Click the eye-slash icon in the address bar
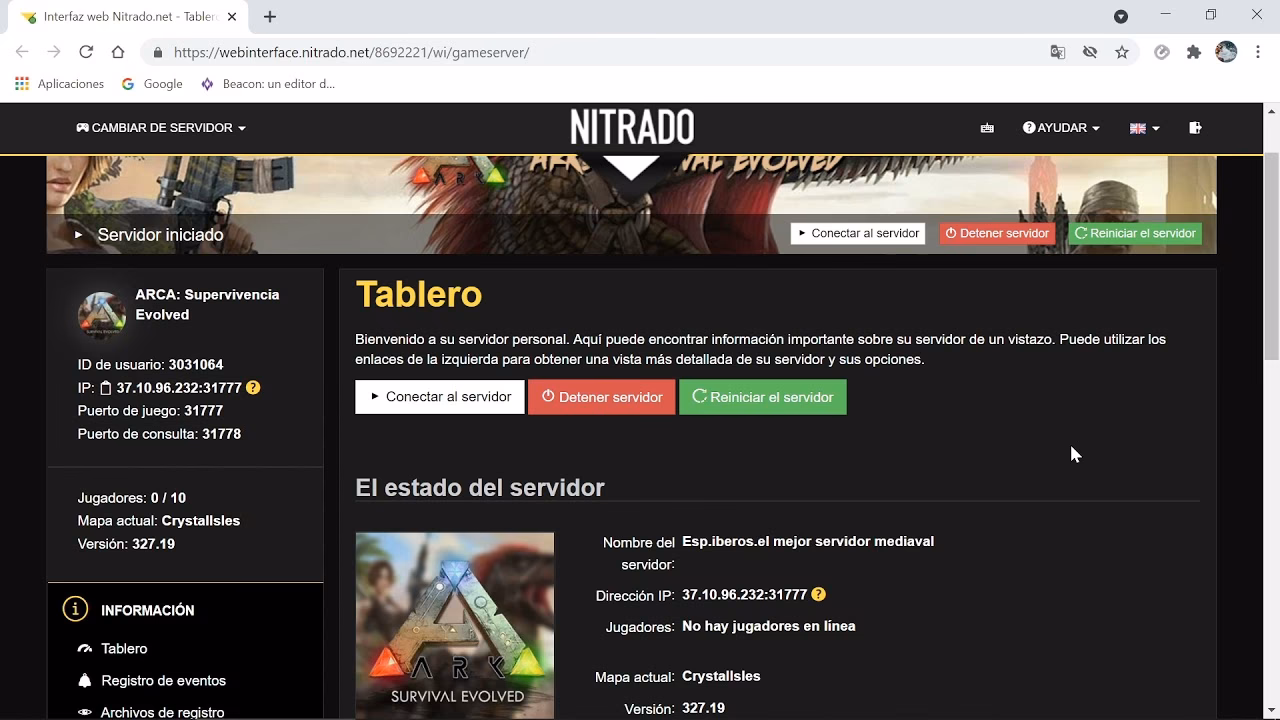 [x=1090, y=52]
